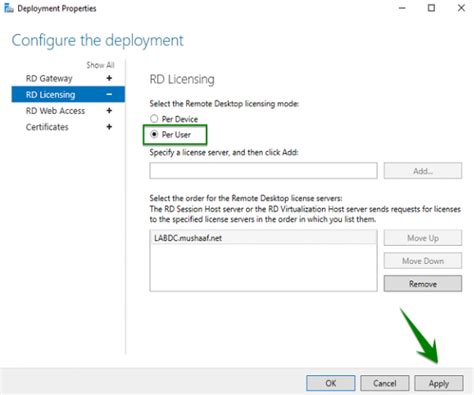
Task: Click the Add... button
Action: click(x=423, y=171)
